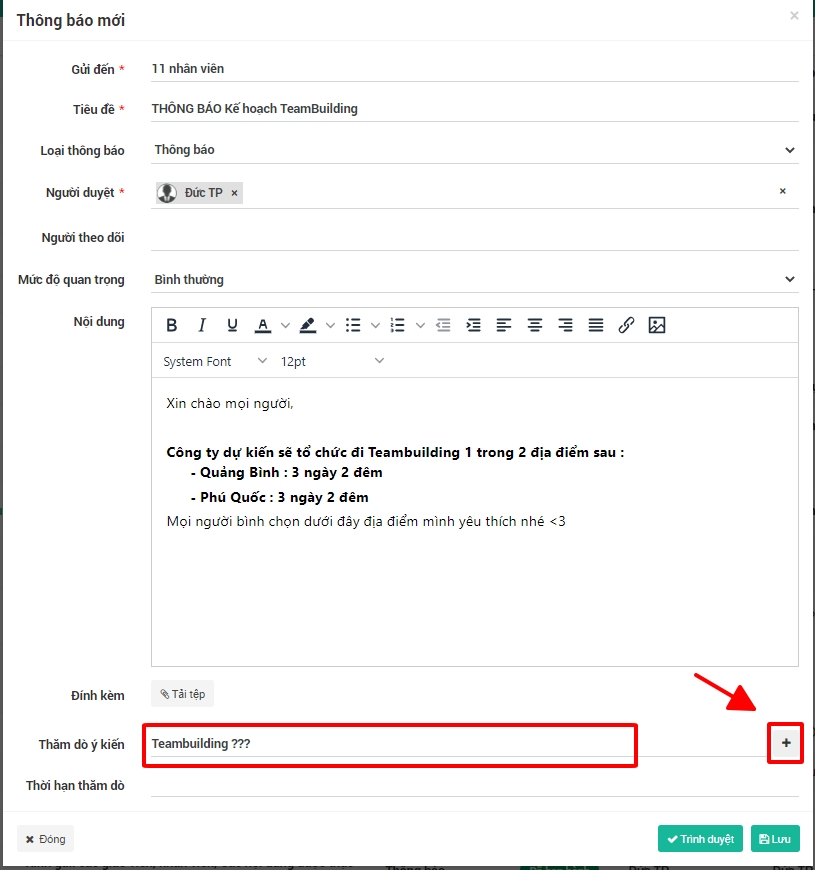The image size is (815, 870).
Task: Click the underline formatting icon
Action: [x=232, y=325]
